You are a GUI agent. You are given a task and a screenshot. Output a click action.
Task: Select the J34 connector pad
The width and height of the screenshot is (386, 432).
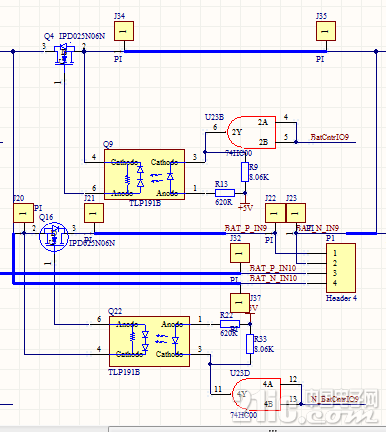(124, 31)
